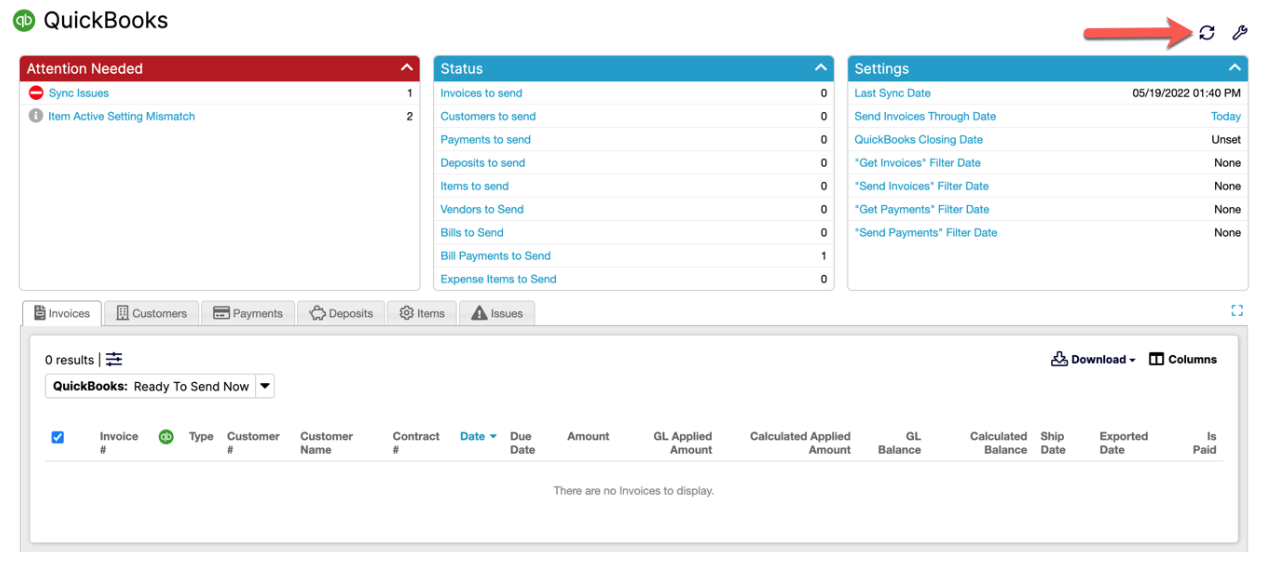Open the Expense Items to Send link

pos(498,279)
